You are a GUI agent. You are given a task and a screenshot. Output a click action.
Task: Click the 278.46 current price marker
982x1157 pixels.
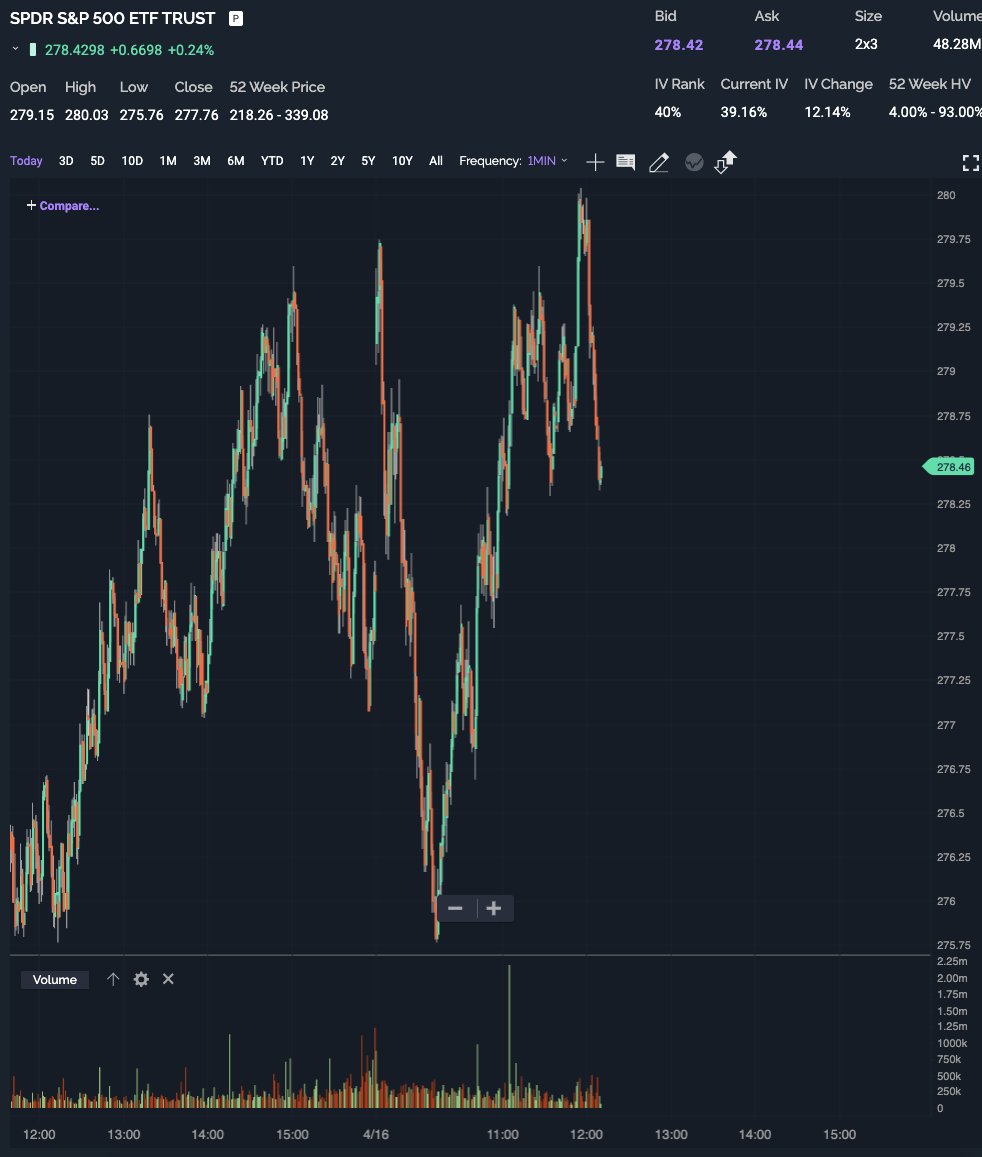pos(949,466)
